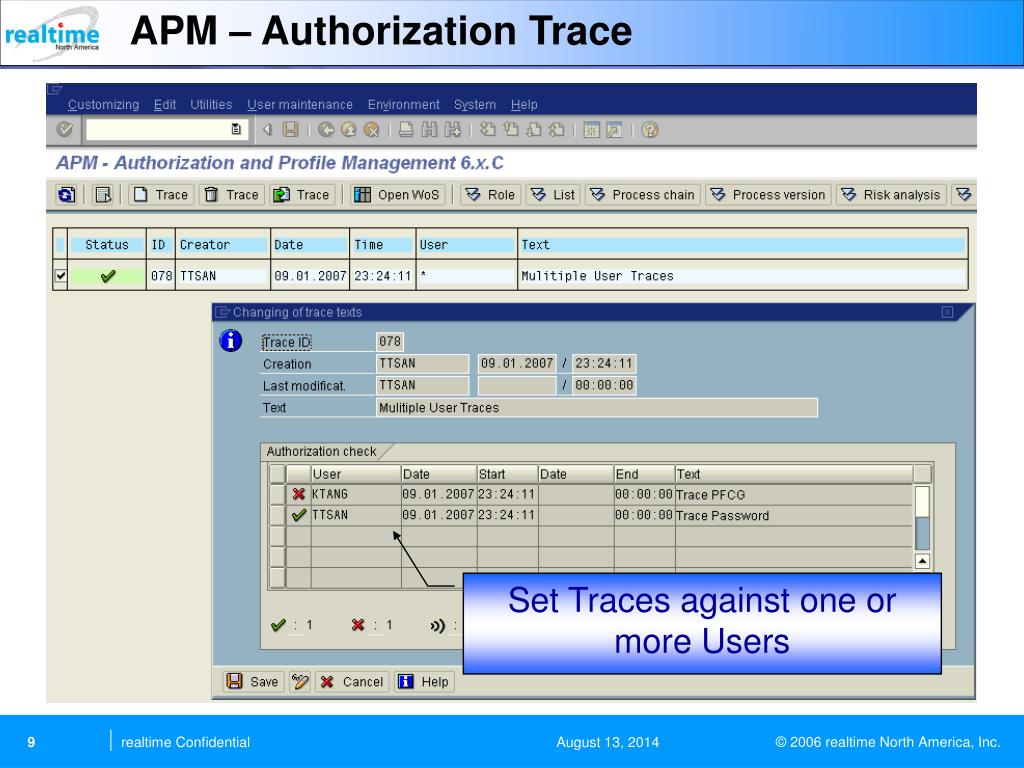The image size is (1024, 768).
Task: Click the Role button in the toolbar
Action: point(491,195)
